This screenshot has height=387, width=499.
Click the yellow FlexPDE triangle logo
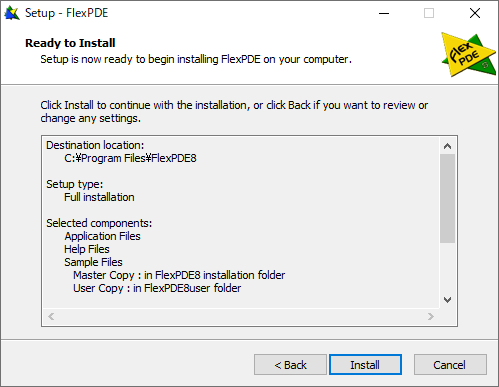click(468, 55)
